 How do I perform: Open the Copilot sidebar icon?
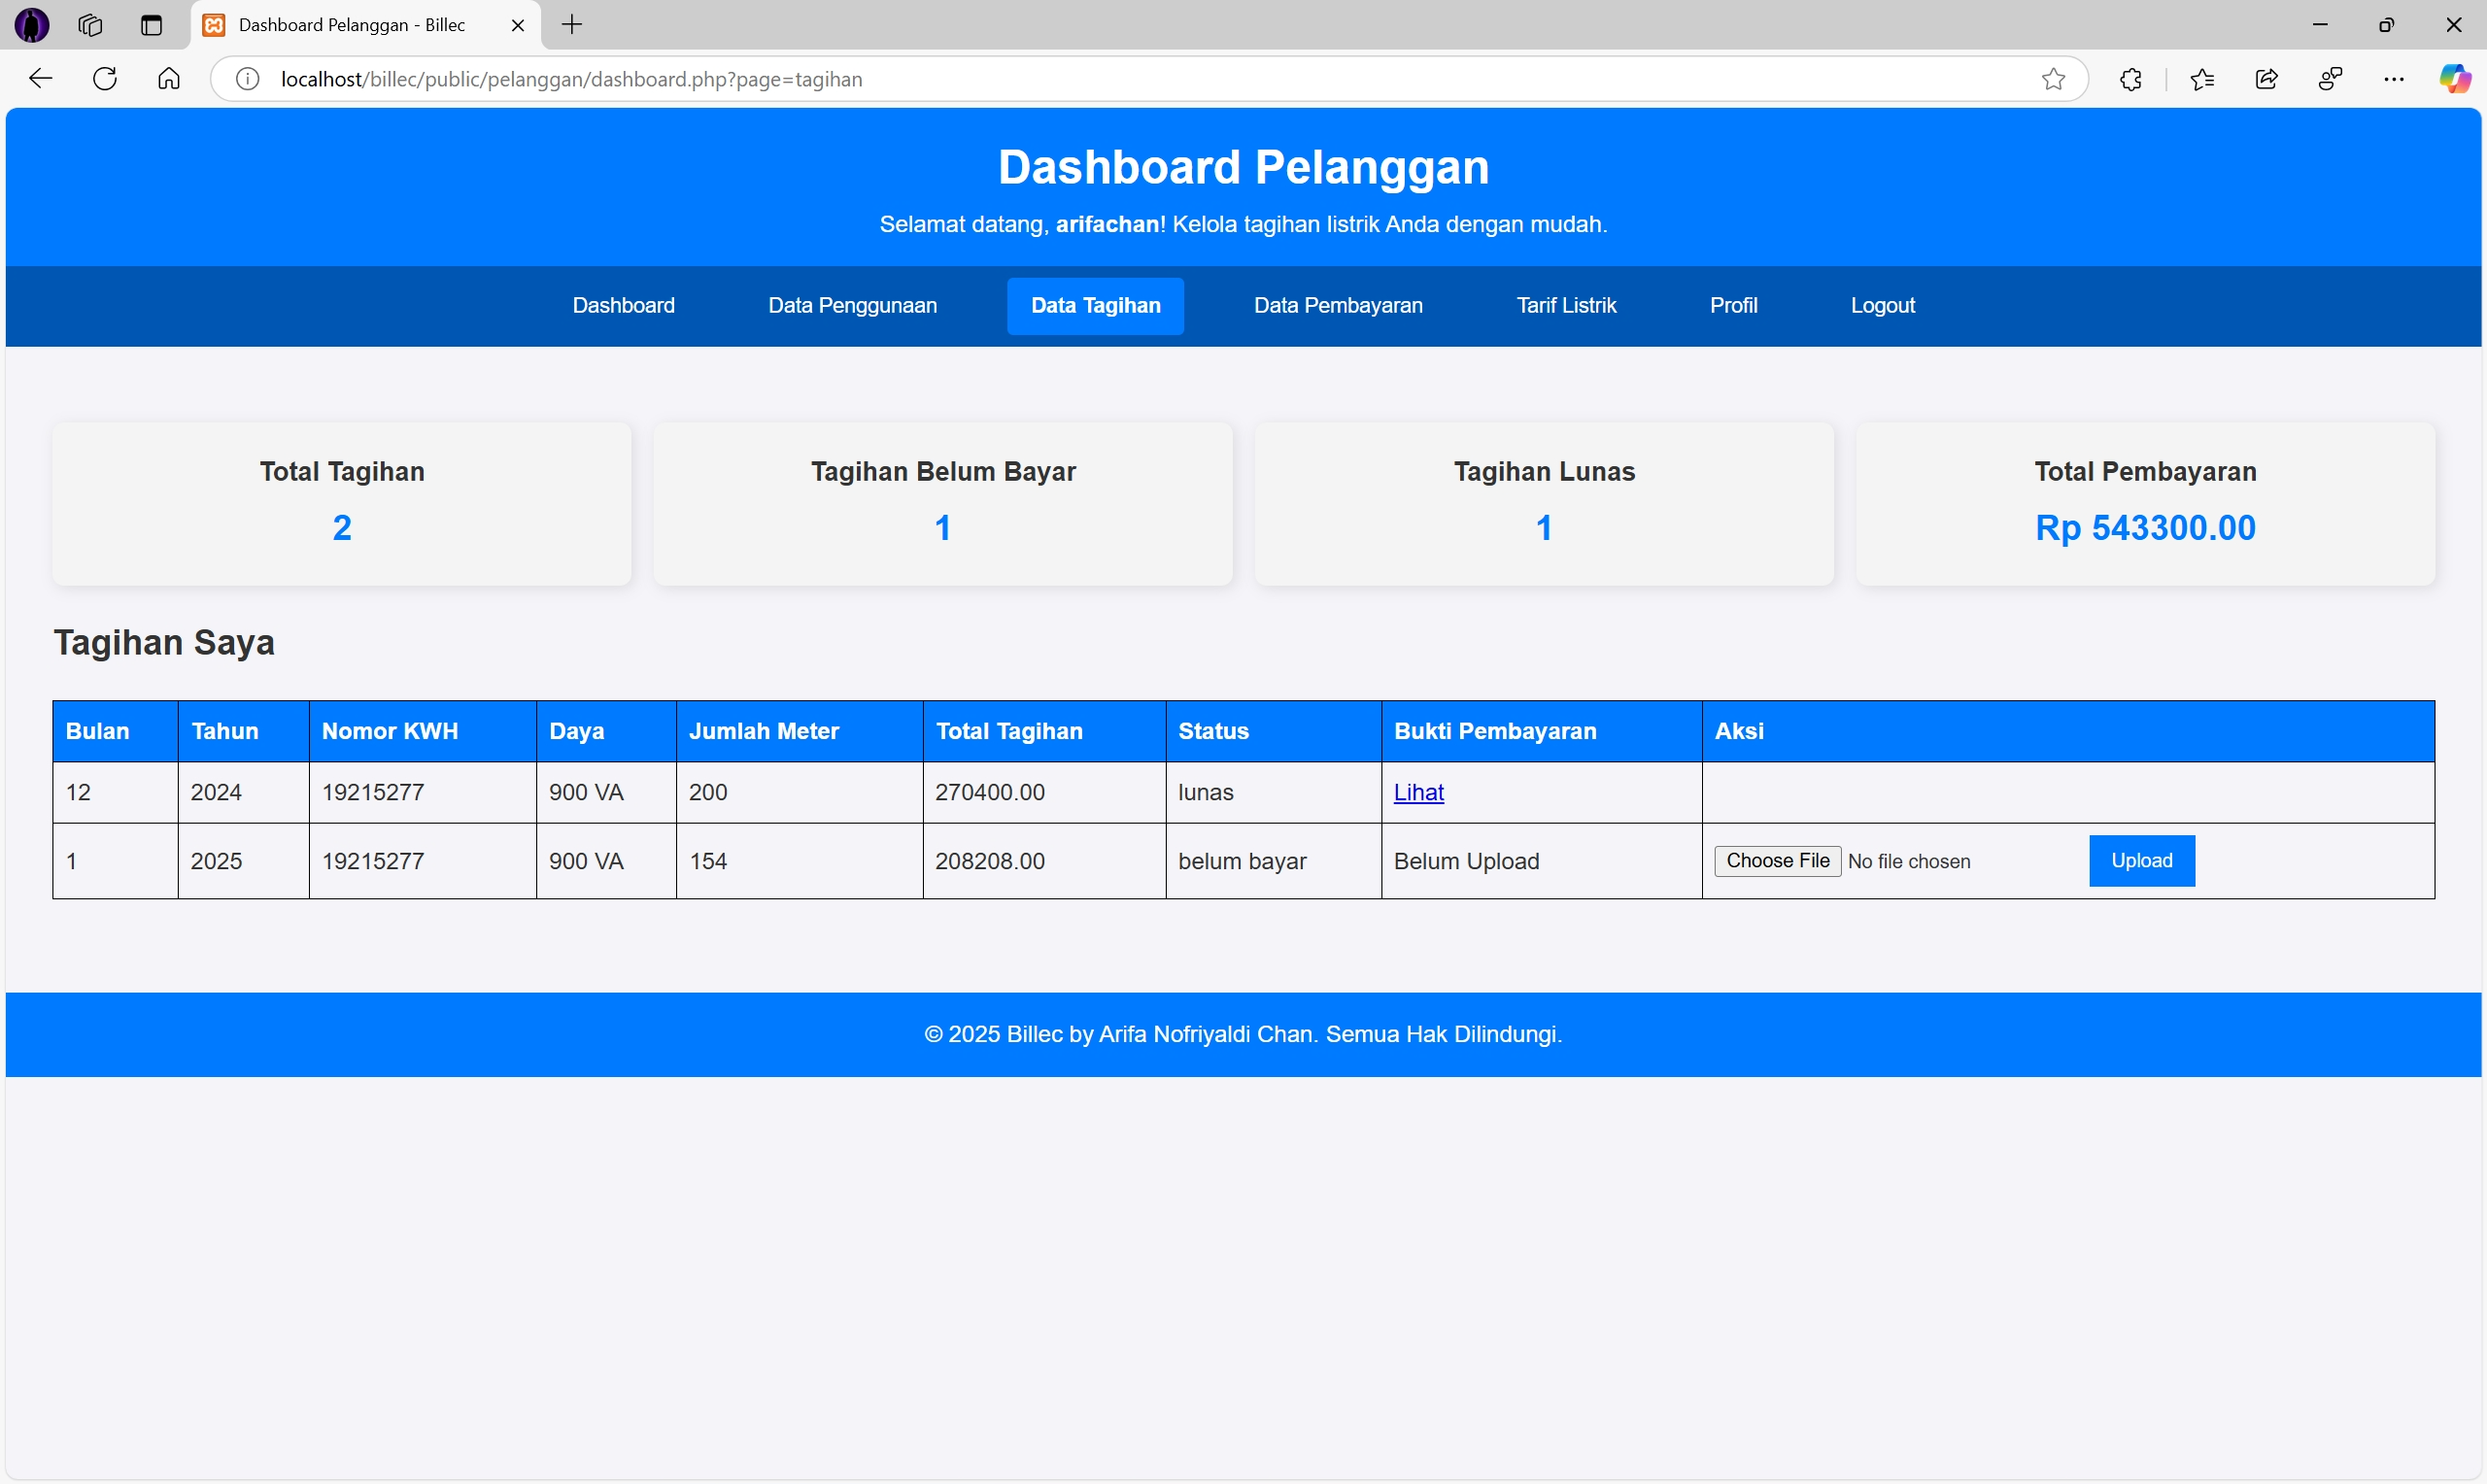point(2455,79)
